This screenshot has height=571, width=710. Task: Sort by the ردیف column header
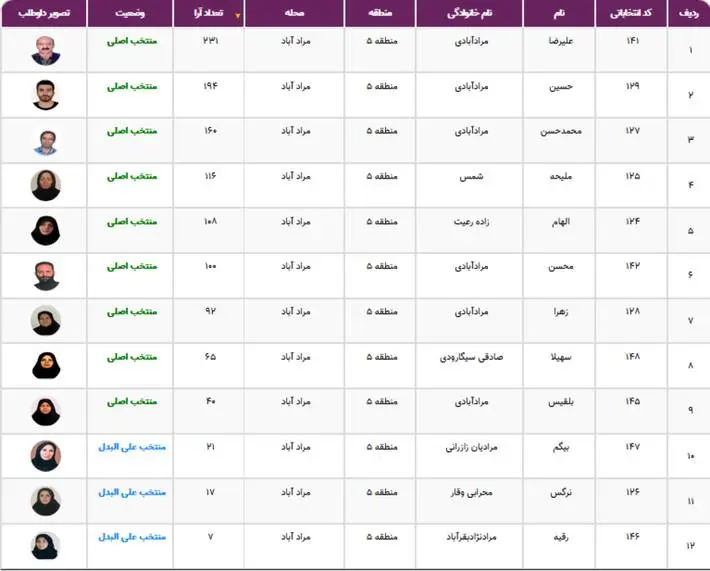[689, 13]
